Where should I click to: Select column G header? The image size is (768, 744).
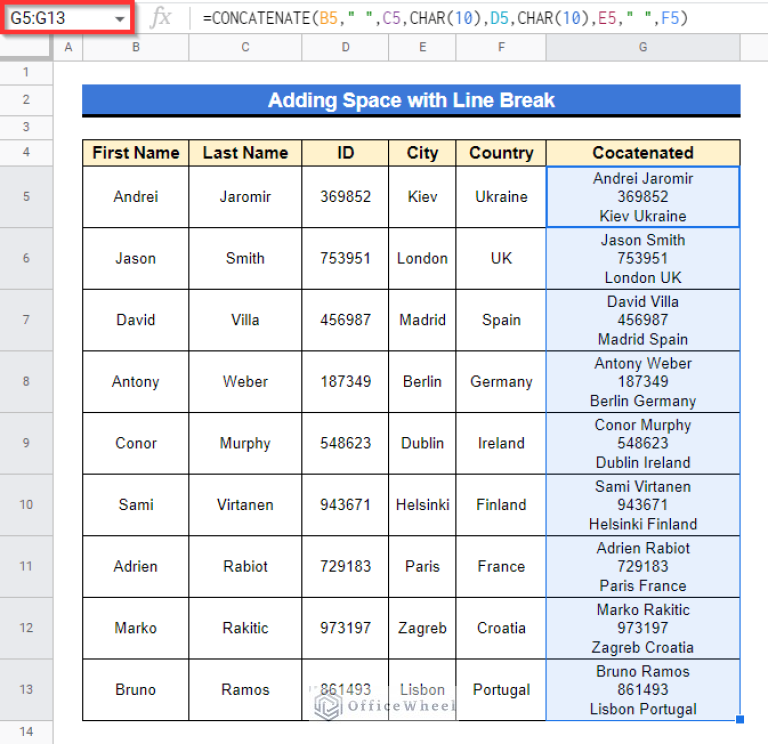click(x=643, y=48)
